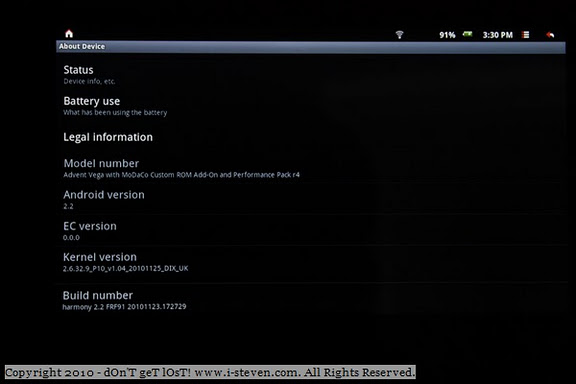Select the Model number row
The width and height of the screenshot is (576, 384).
point(311,168)
